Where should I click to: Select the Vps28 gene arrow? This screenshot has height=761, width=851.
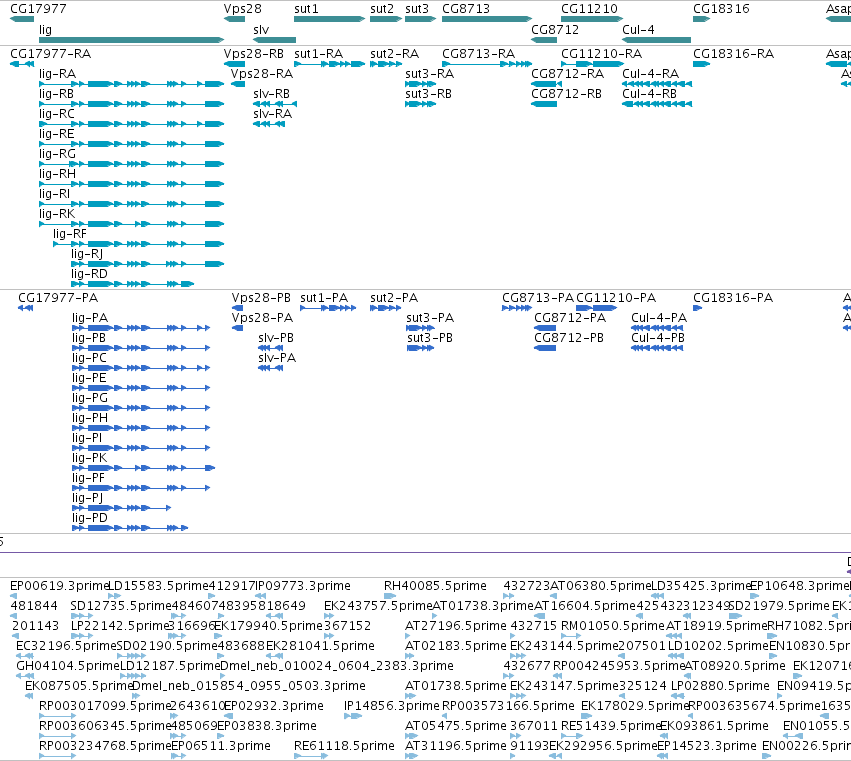[x=234, y=19]
